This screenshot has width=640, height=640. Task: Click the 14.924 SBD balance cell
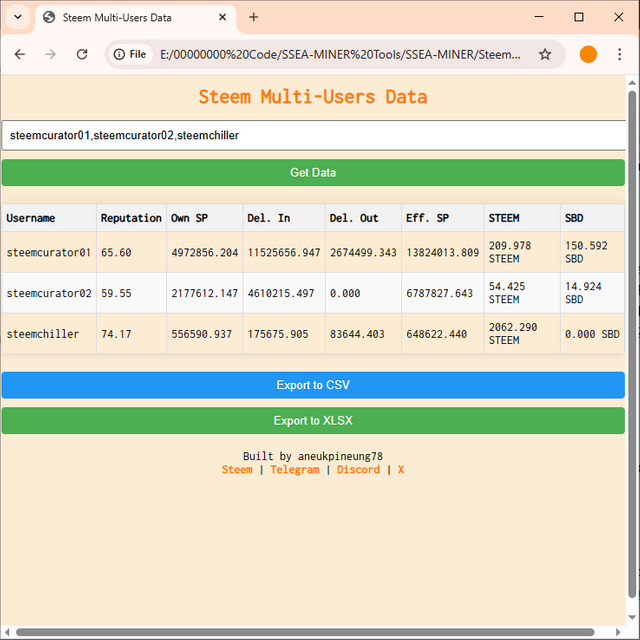pyautogui.click(x=592, y=293)
